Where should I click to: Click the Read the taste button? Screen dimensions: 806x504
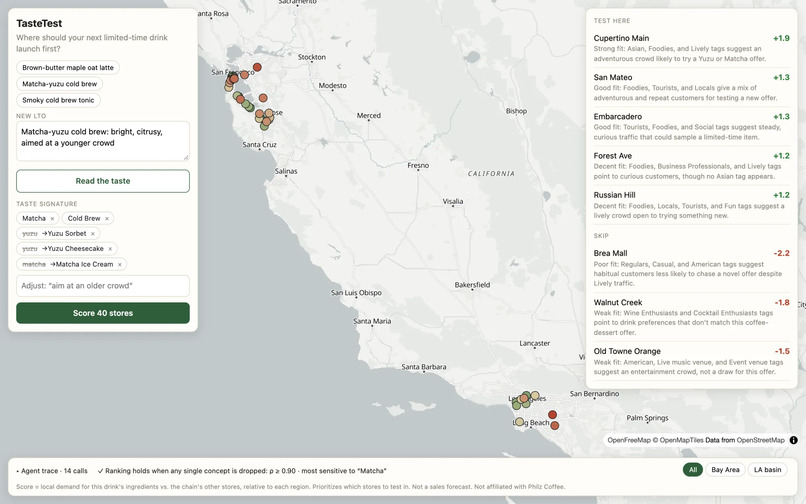coord(103,181)
